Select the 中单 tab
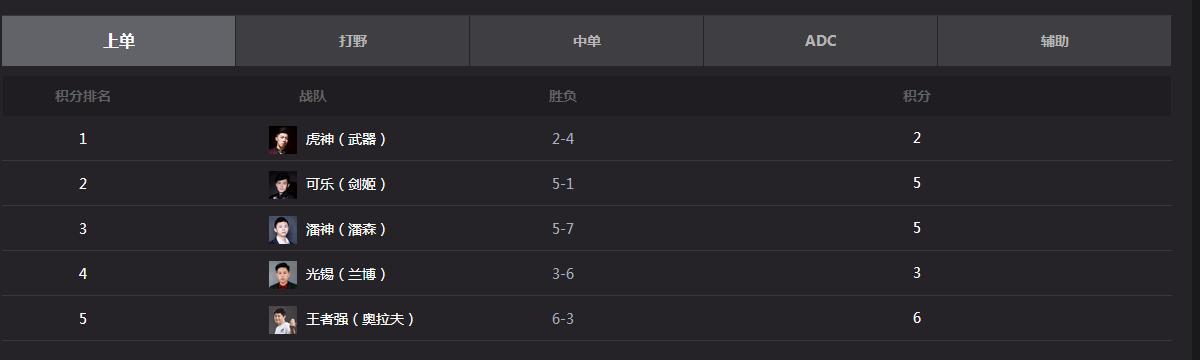This screenshot has height=360, width=1200. pyautogui.click(x=586, y=41)
